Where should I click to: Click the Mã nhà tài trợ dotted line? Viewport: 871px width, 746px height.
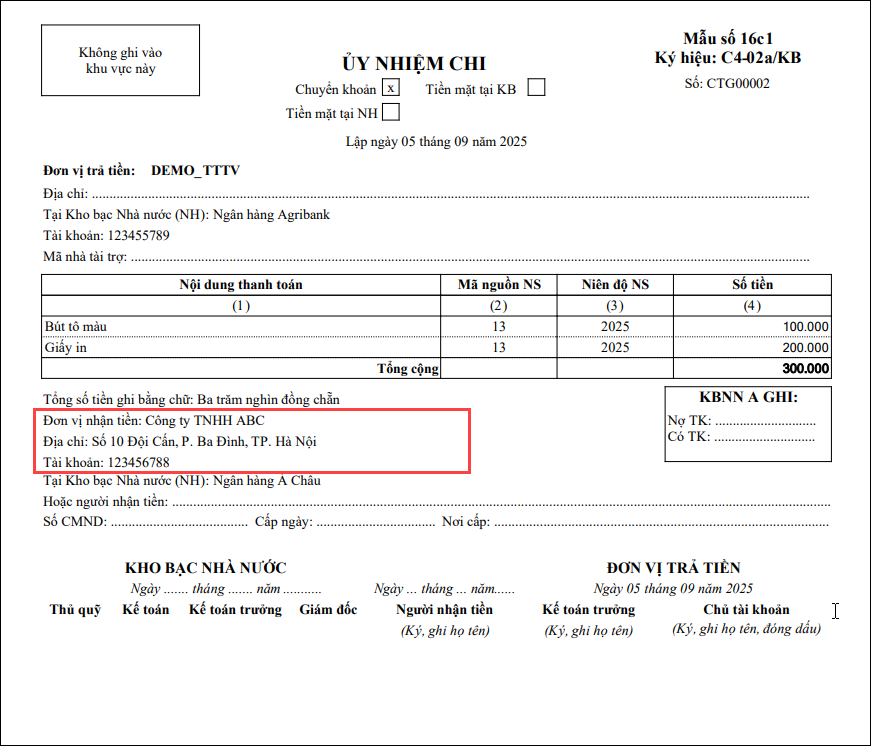coord(470,257)
